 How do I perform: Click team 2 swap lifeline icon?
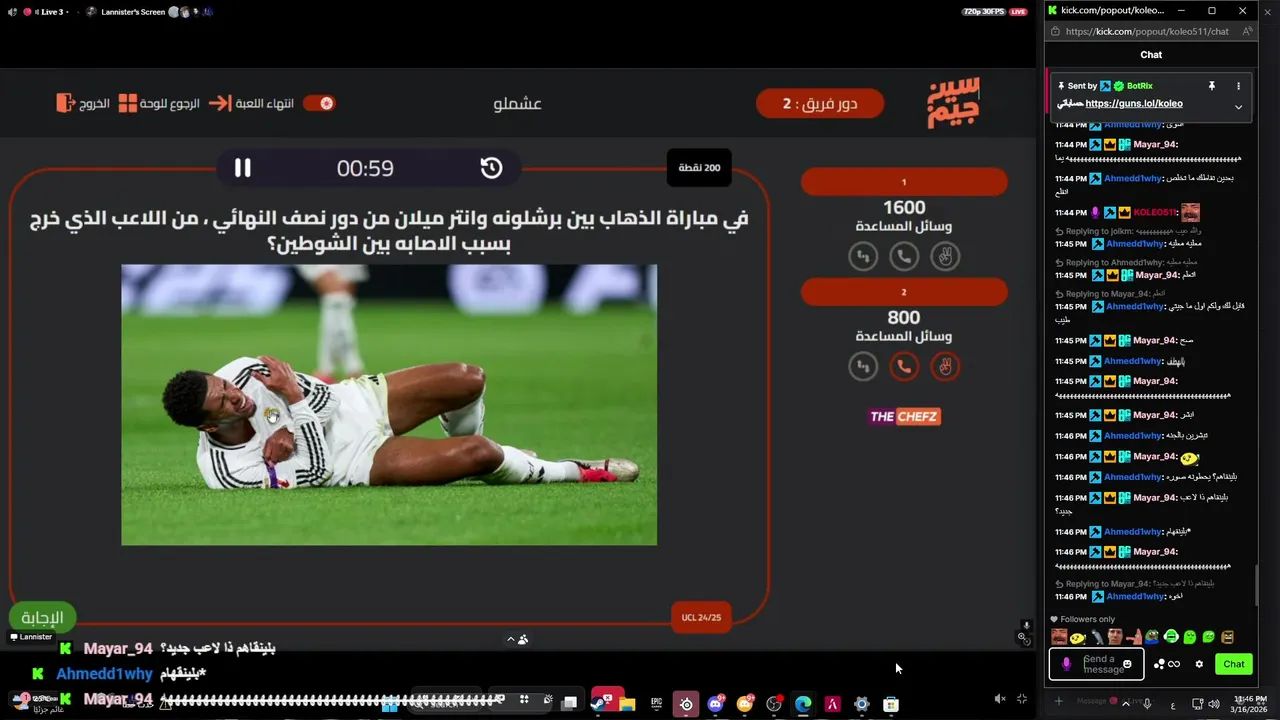click(x=863, y=367)
